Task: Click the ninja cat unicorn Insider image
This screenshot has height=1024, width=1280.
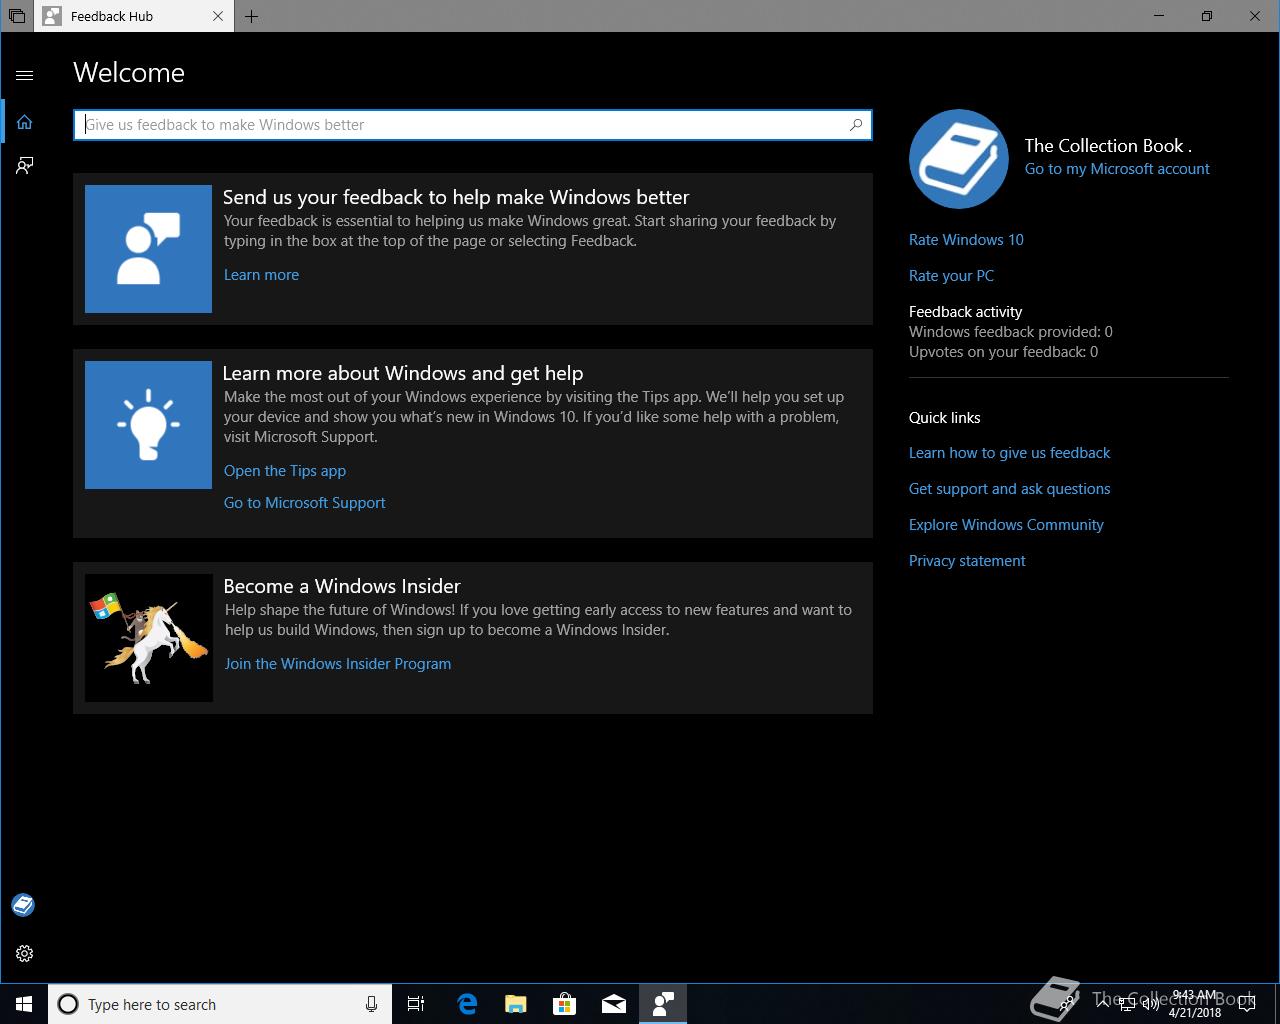Action: pyautogui.click(x=149, y=638)
